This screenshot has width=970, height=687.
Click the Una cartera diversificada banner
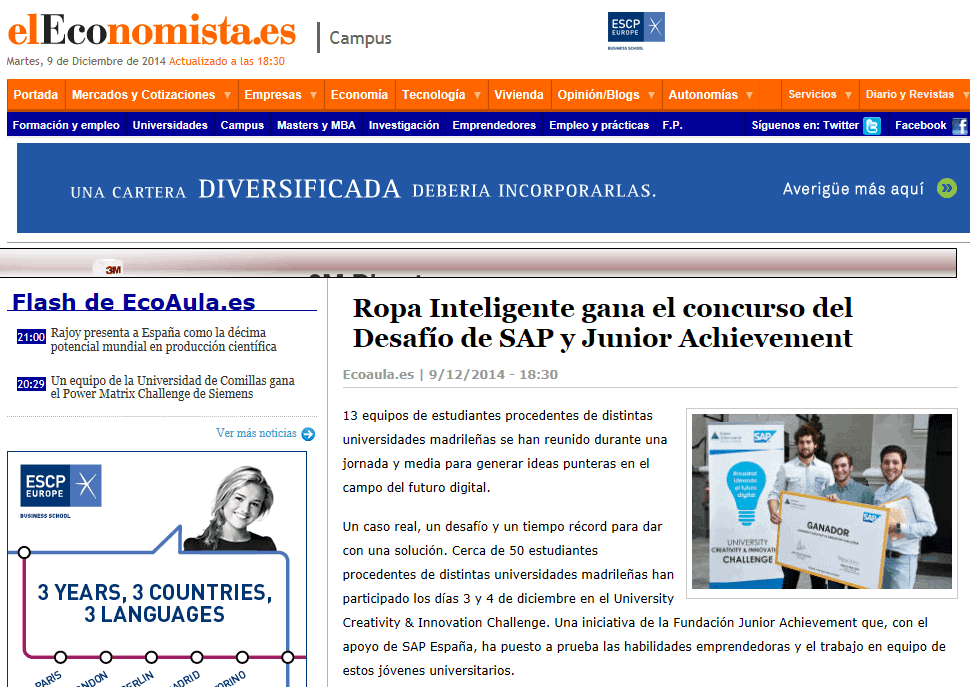[493, 188]
